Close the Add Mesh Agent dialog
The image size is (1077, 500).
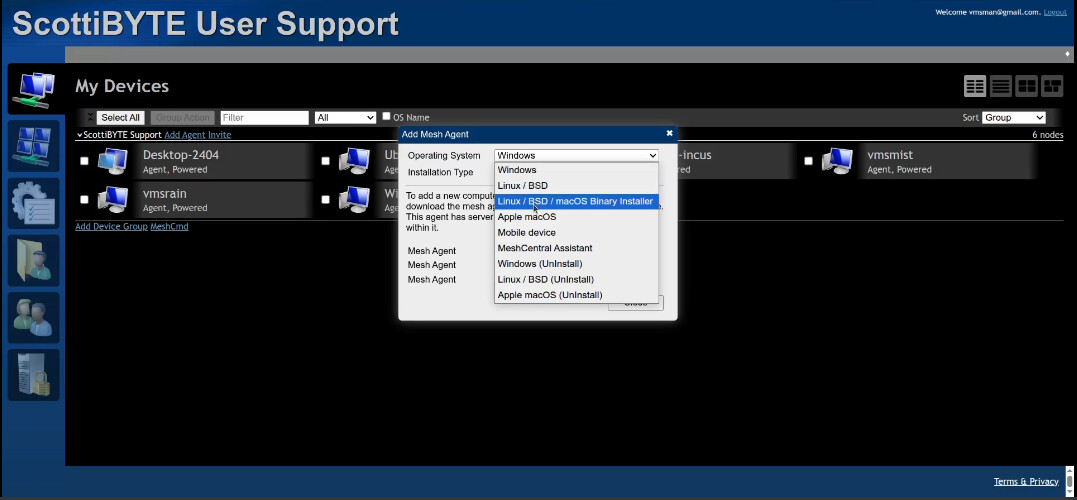point(669,133)
